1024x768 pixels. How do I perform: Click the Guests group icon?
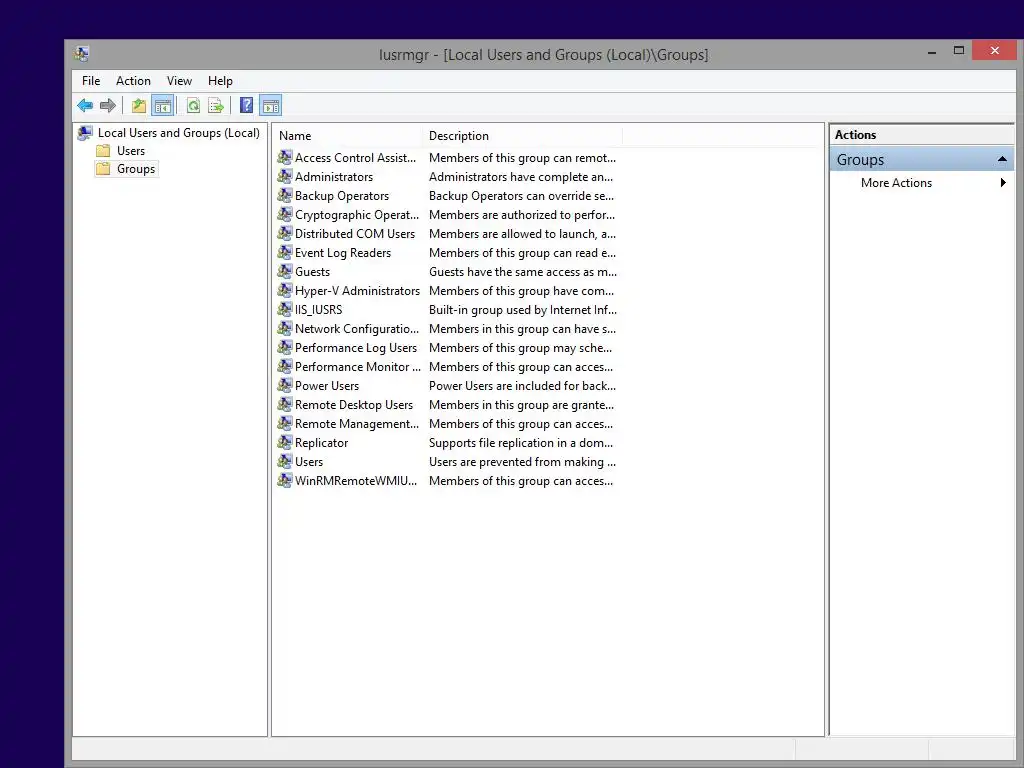285,271
